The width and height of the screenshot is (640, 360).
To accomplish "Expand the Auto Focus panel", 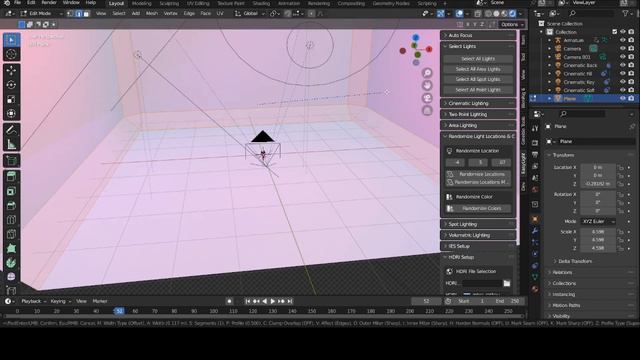I will point(478,36).
